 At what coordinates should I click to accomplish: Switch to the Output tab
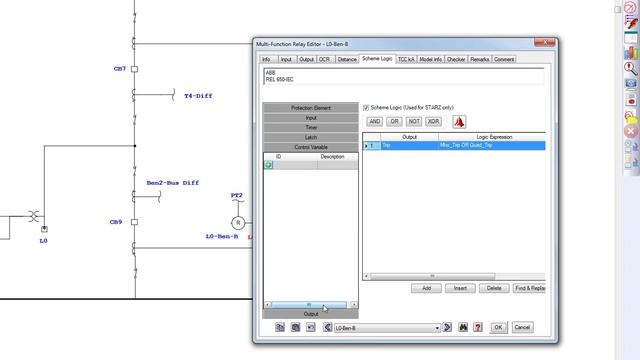(x=306, y=59)
